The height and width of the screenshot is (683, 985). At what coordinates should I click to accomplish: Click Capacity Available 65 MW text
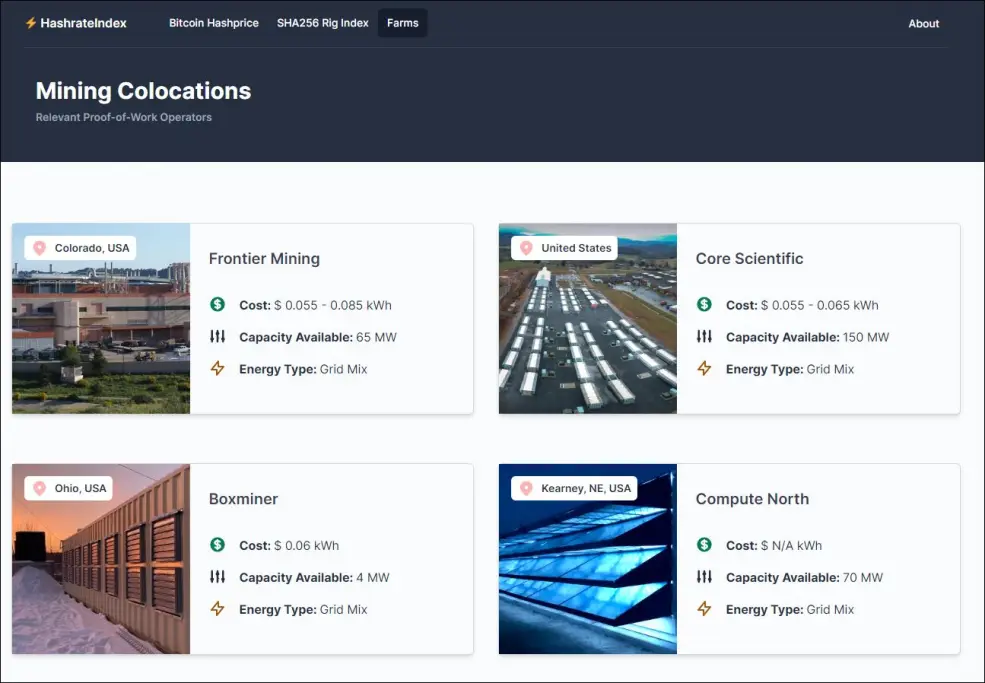point(318,337)
